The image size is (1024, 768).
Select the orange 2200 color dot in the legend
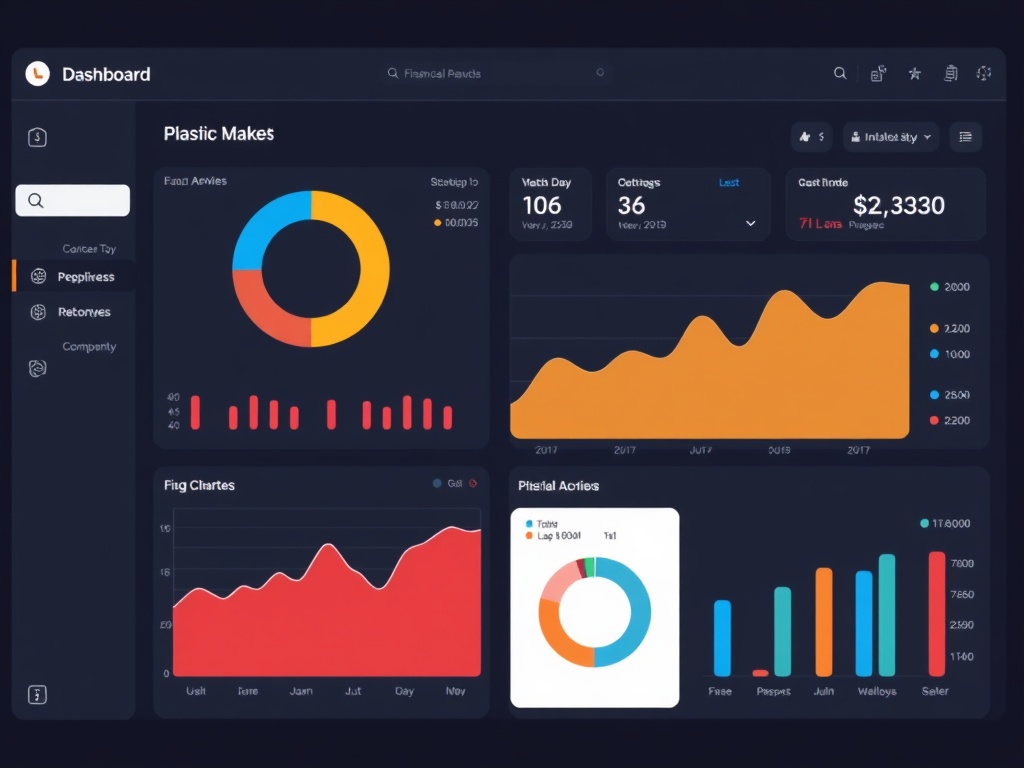tap(934, 328)
